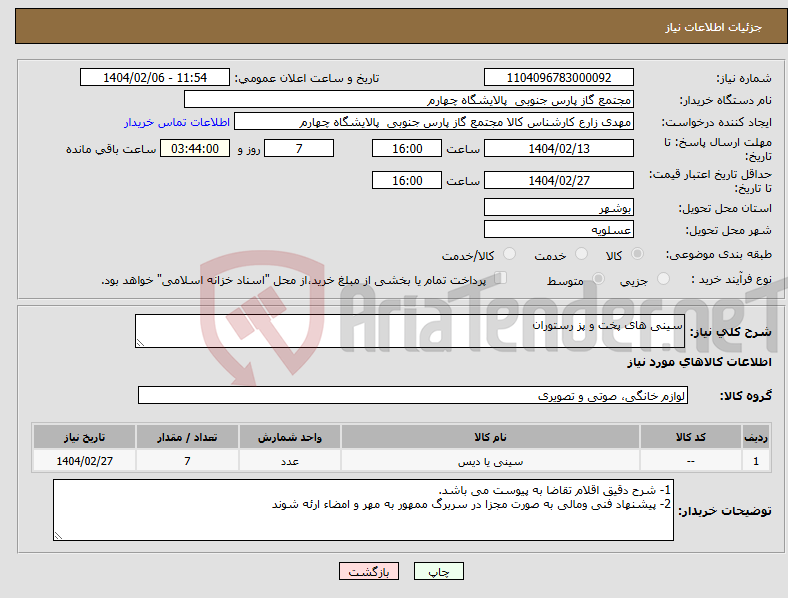The height and width of the screenshot is (598, 788).
Task: Click the نام کالا column header
Action: [490, 437]
